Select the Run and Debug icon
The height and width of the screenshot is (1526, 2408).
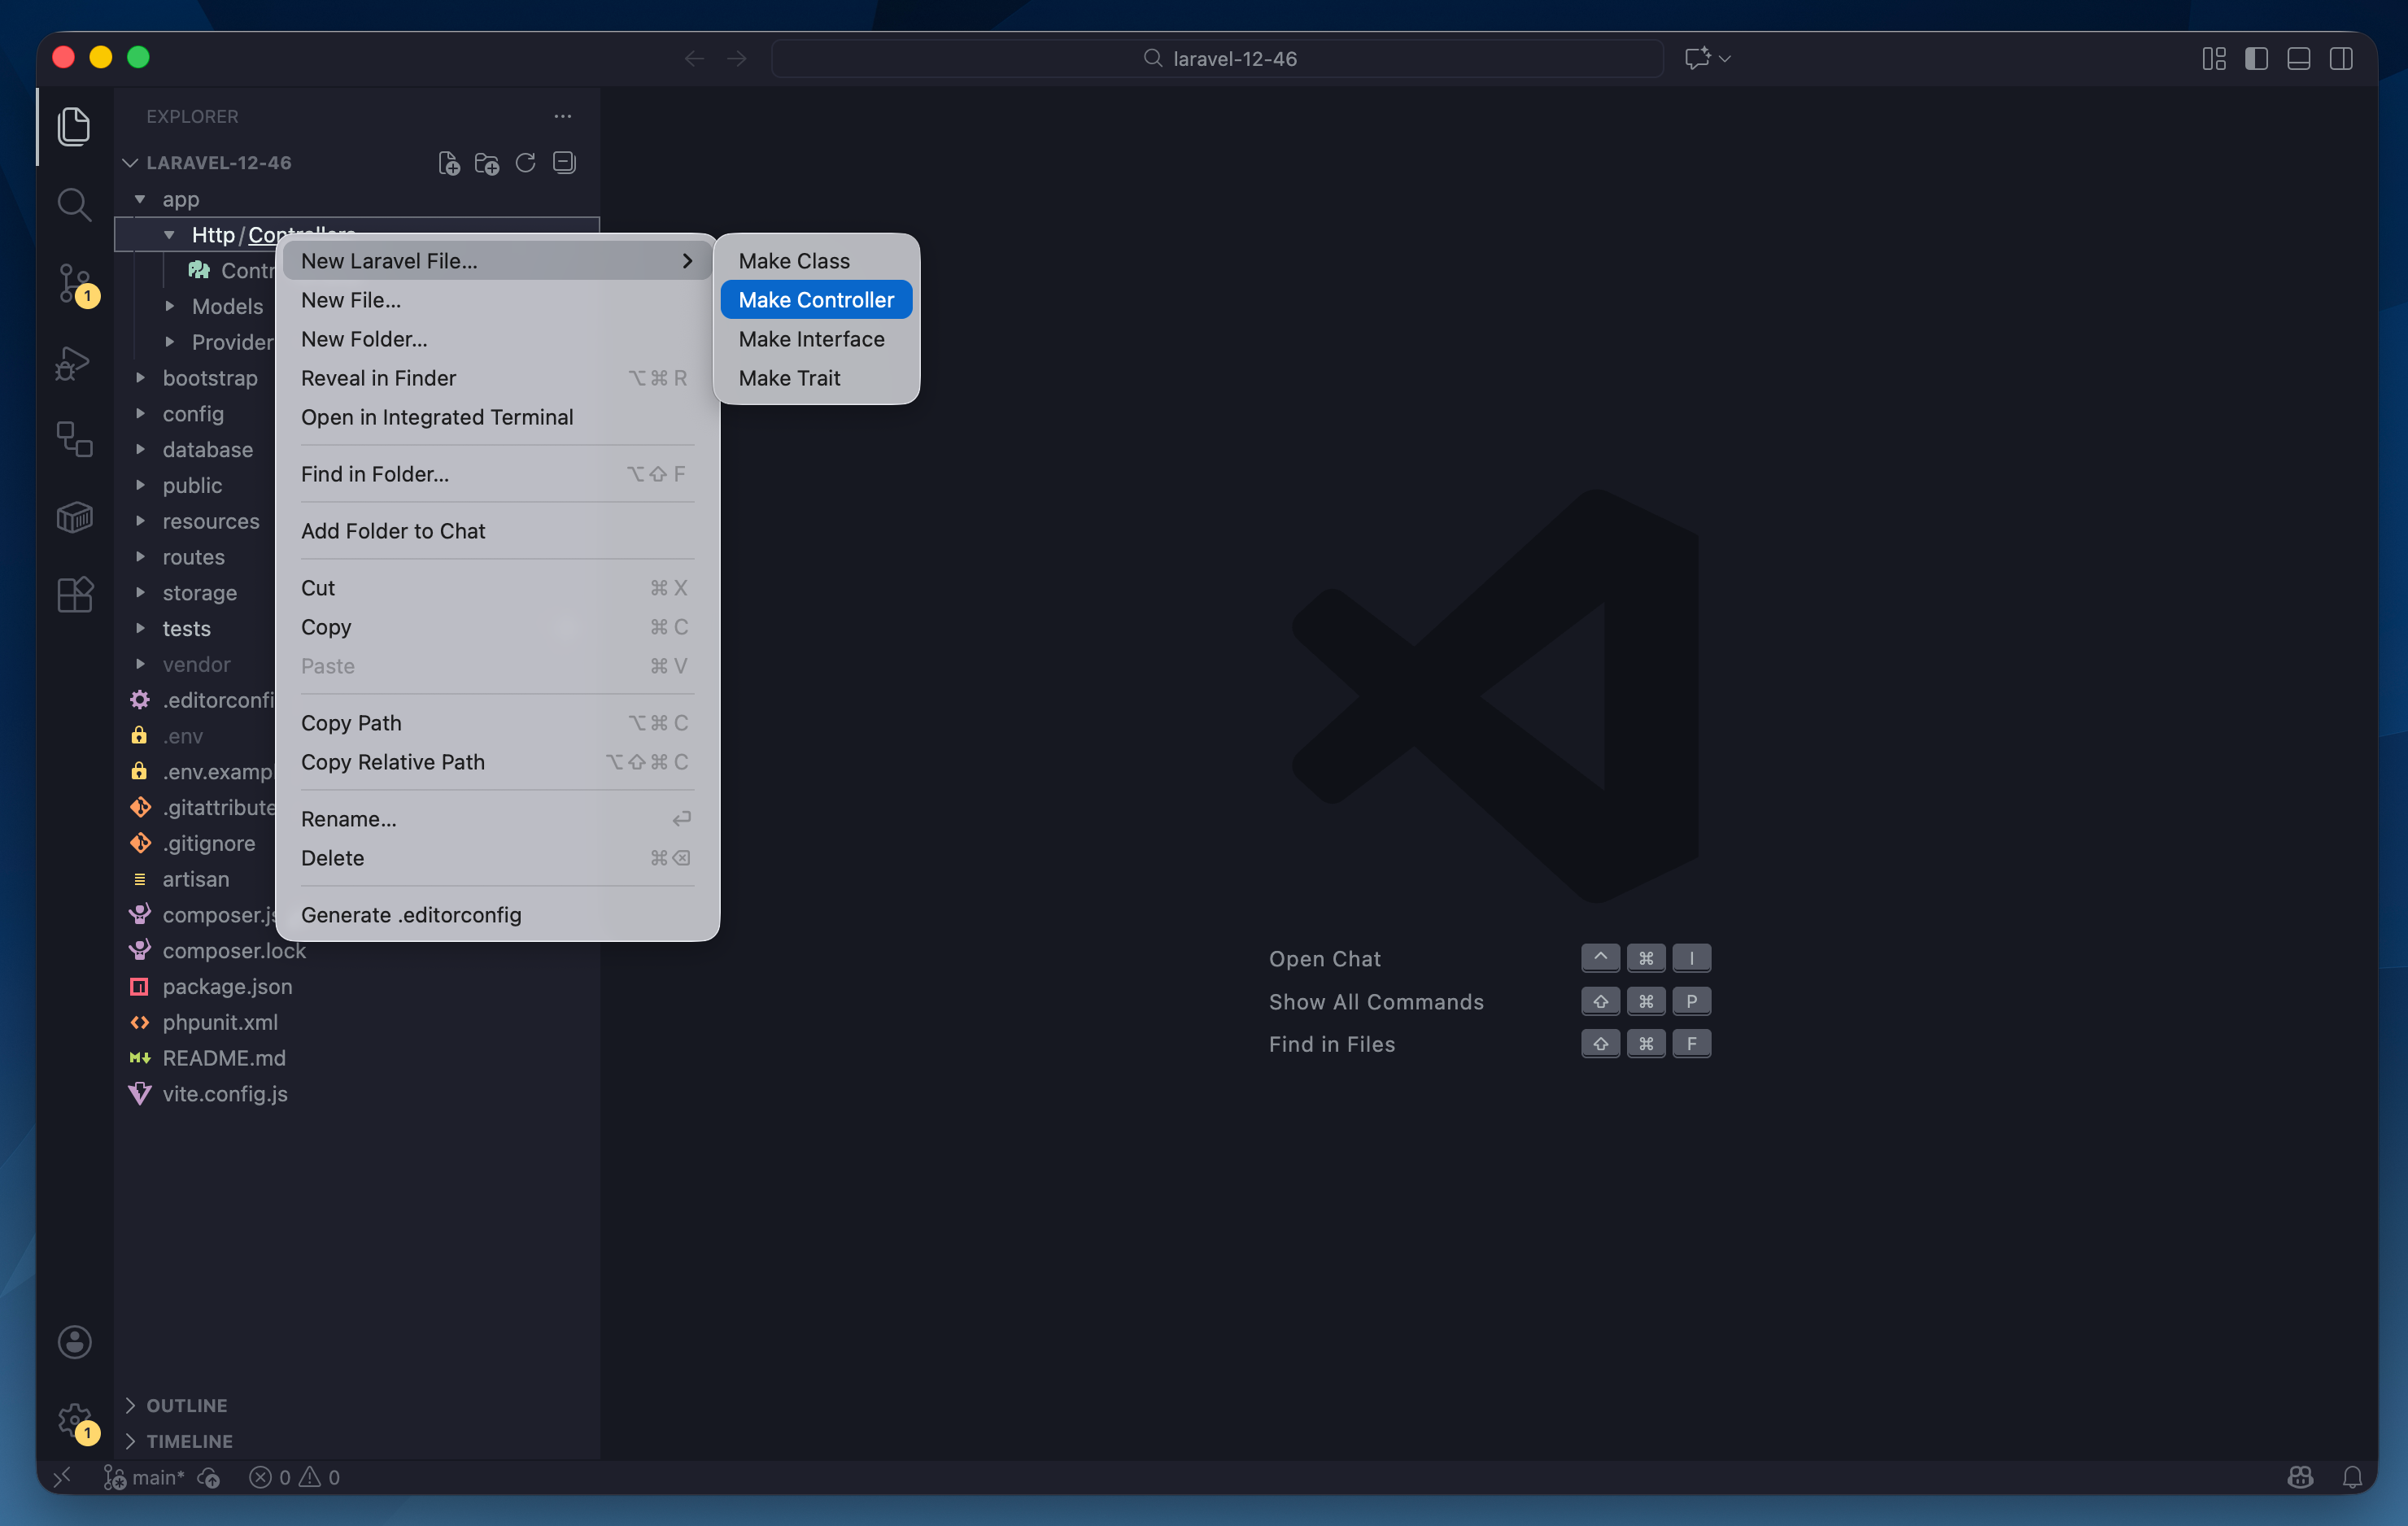[72, 362]
